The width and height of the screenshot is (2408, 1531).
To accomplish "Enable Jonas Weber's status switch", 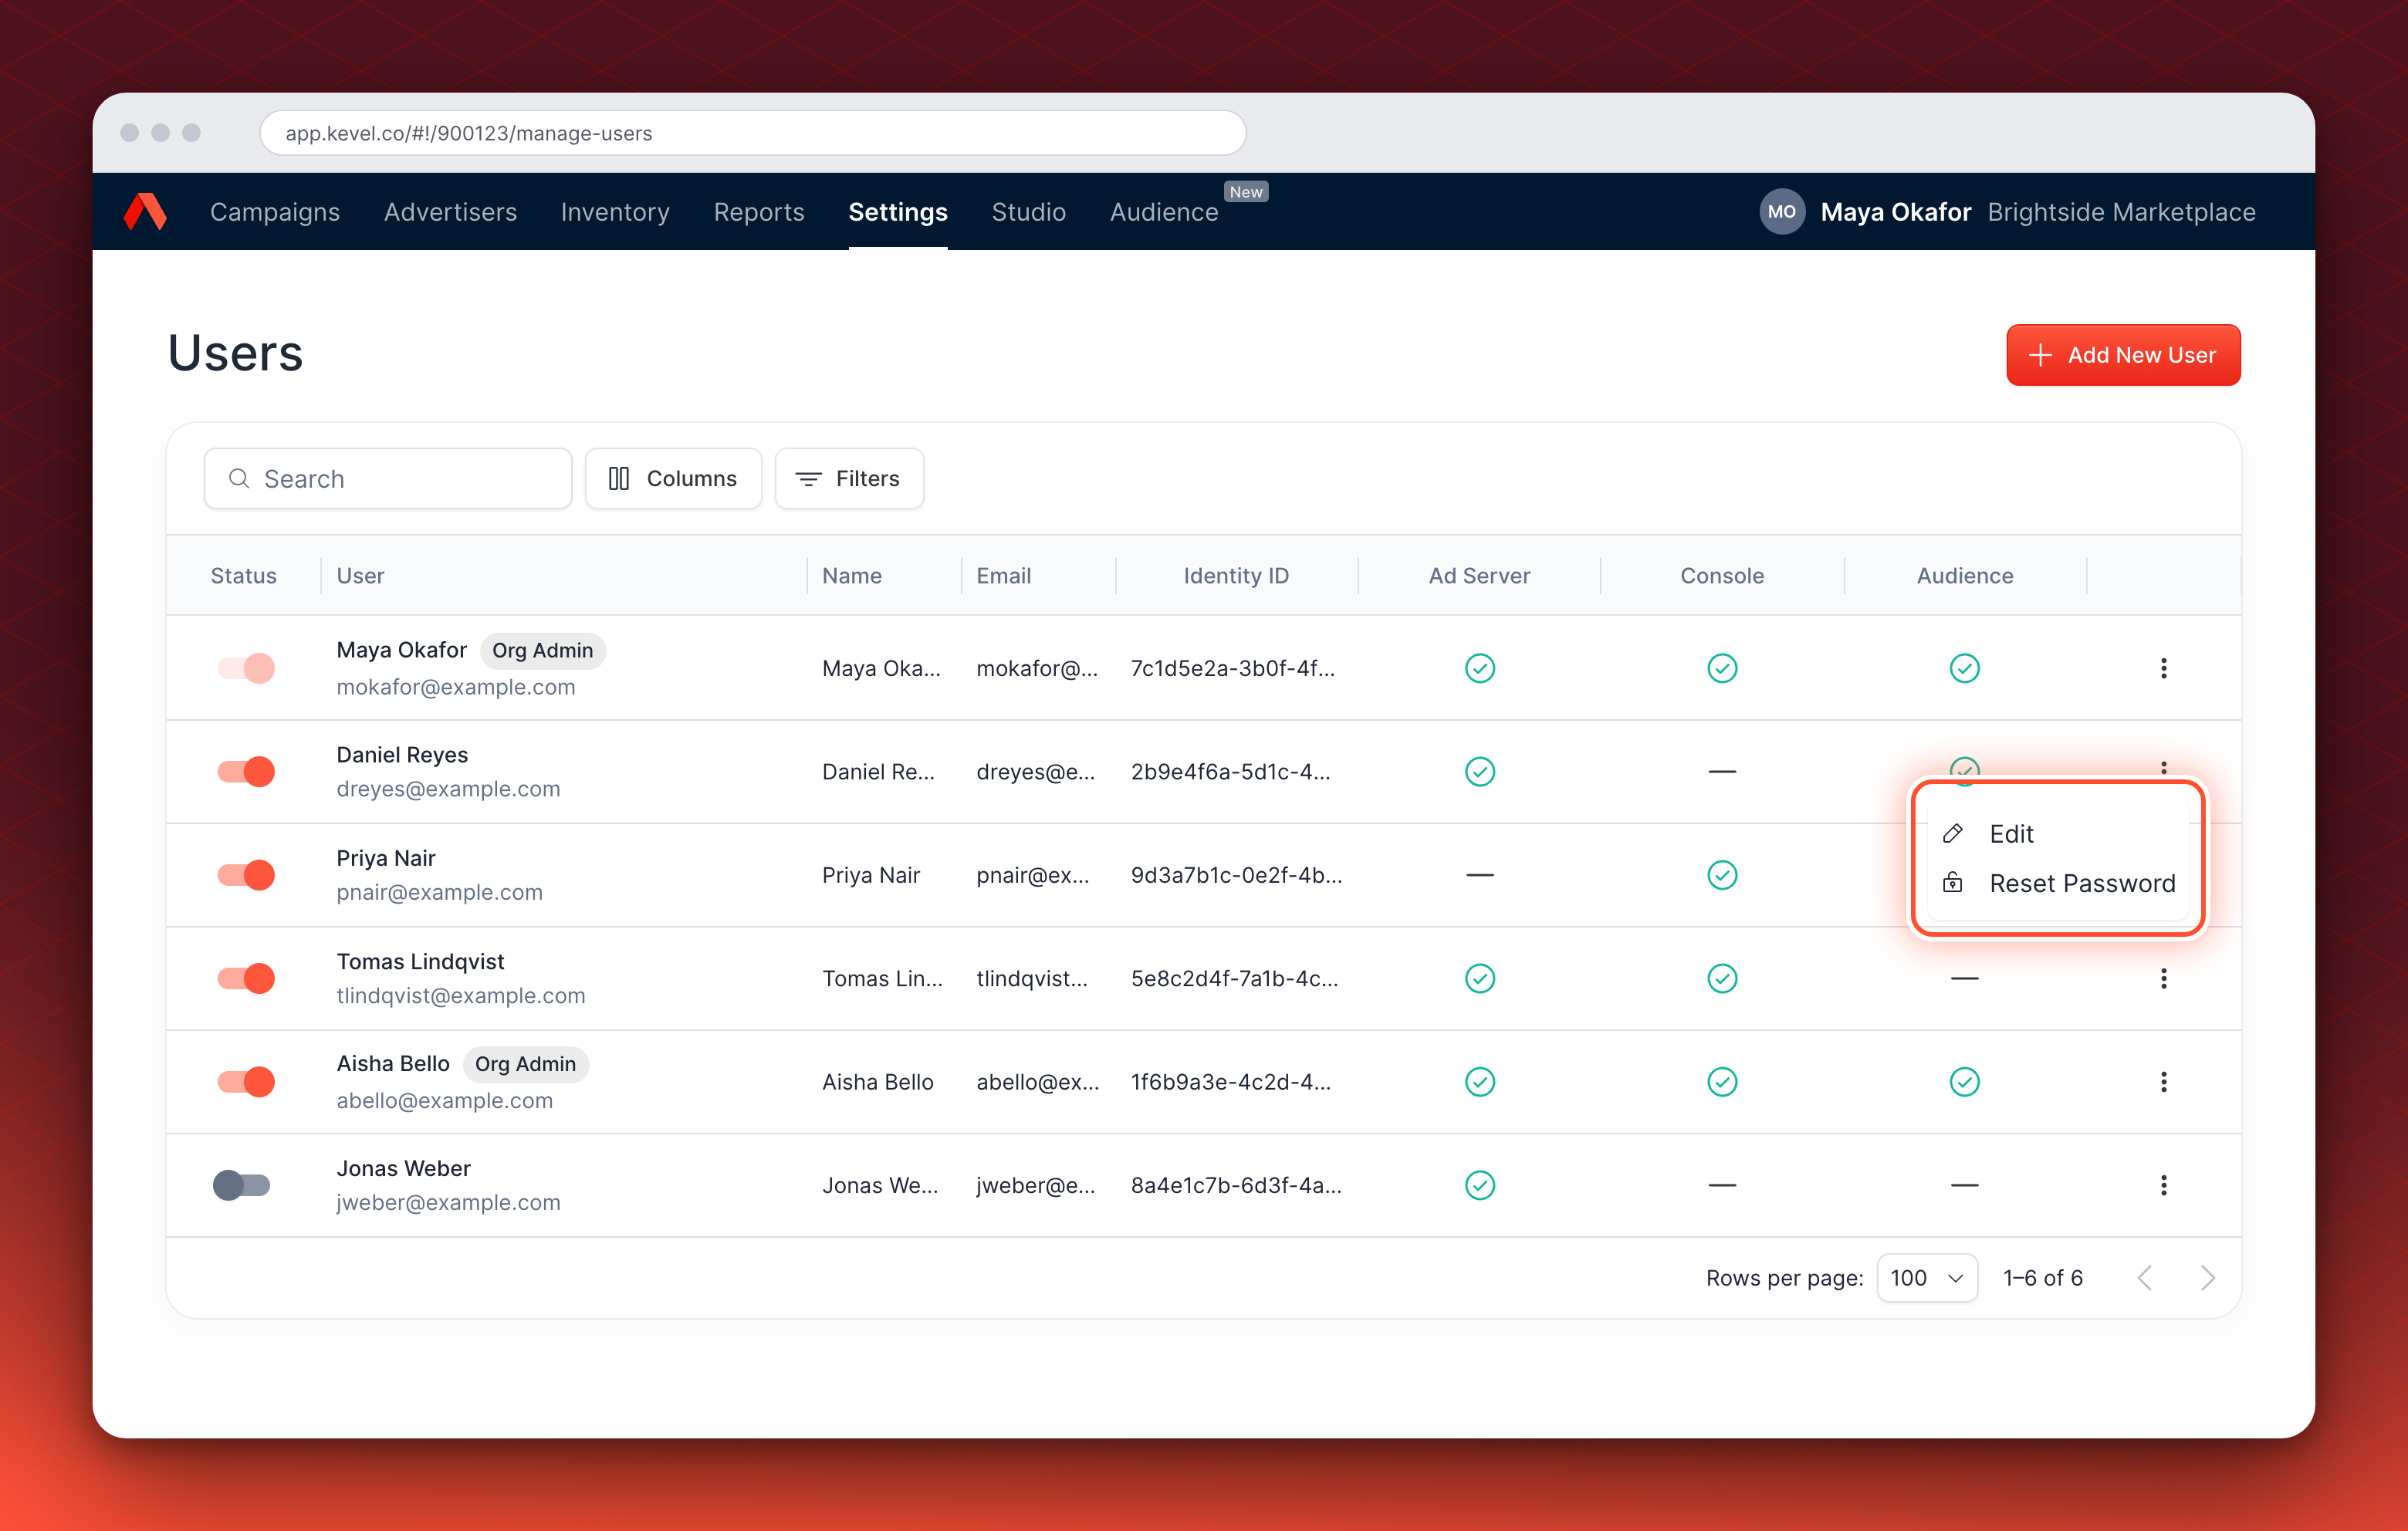I will click(x=242, y=1185).
